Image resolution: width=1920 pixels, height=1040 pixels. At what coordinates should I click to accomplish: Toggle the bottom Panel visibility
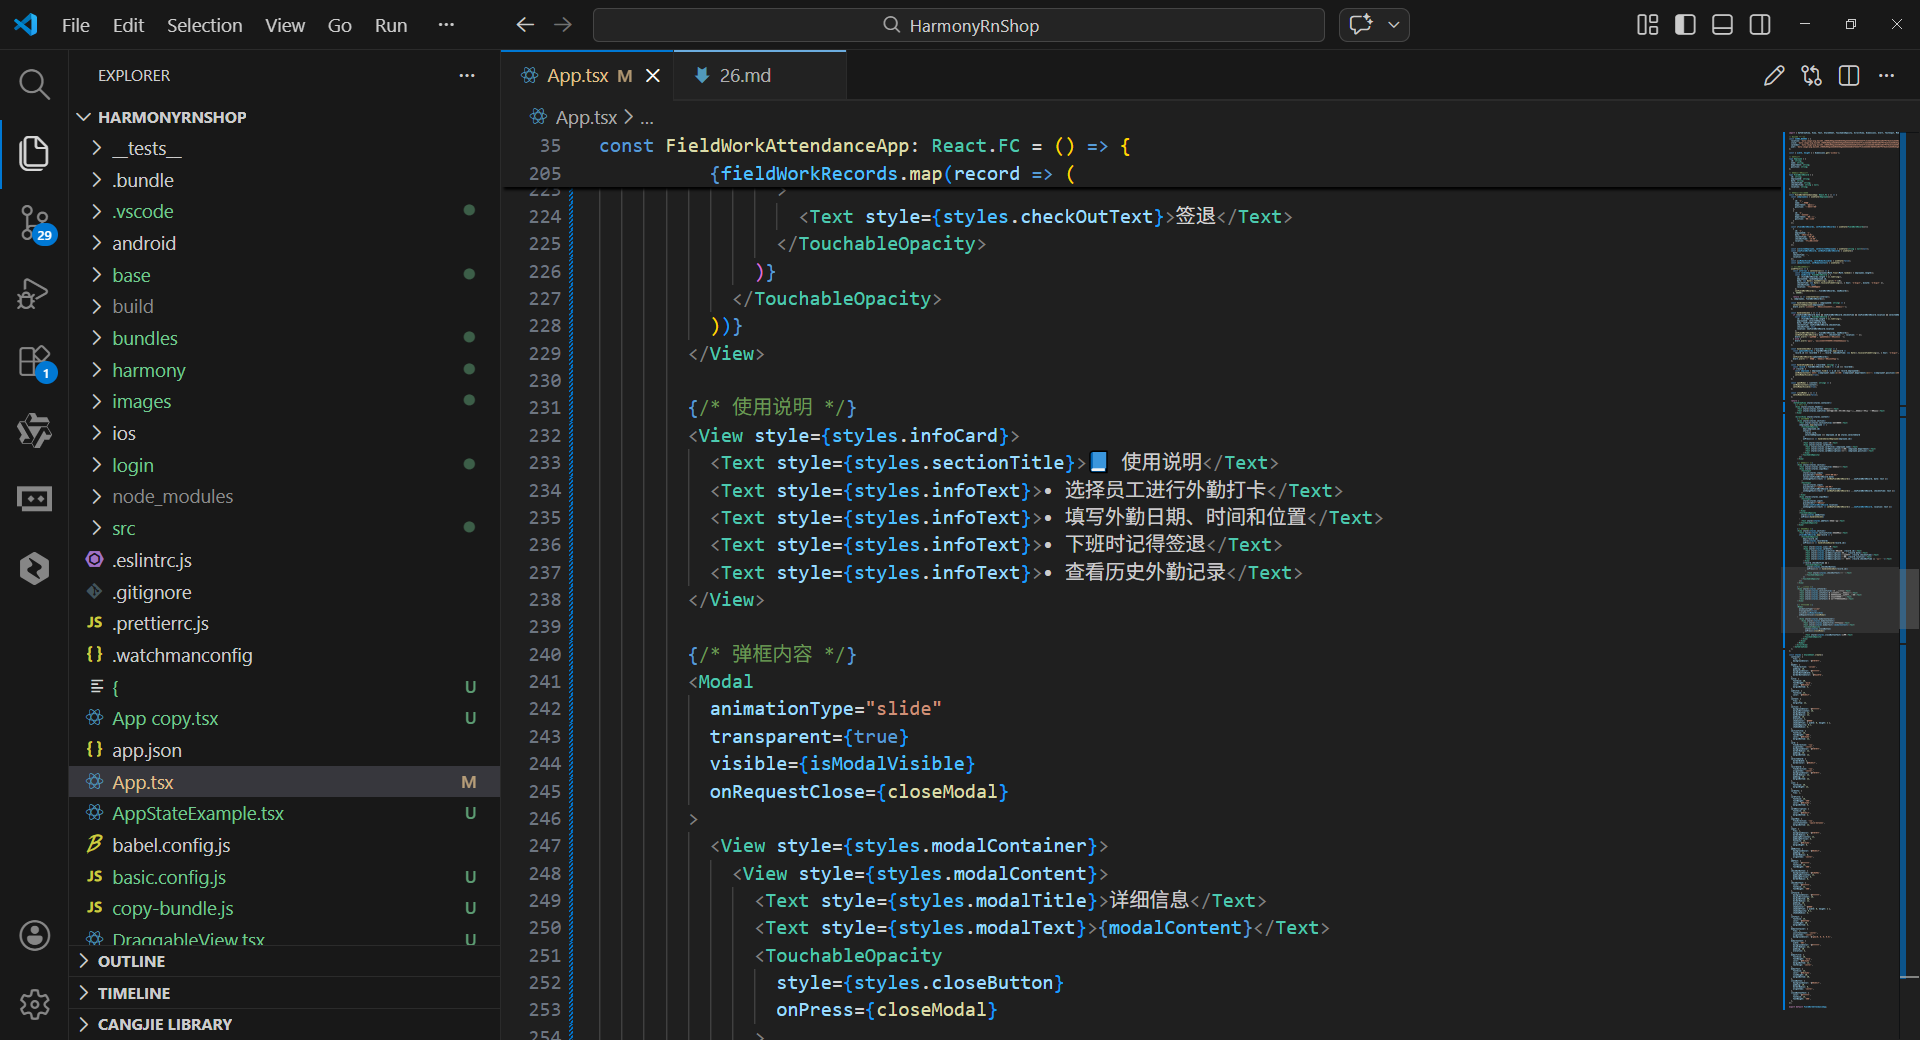click(x=1722, y=25)
